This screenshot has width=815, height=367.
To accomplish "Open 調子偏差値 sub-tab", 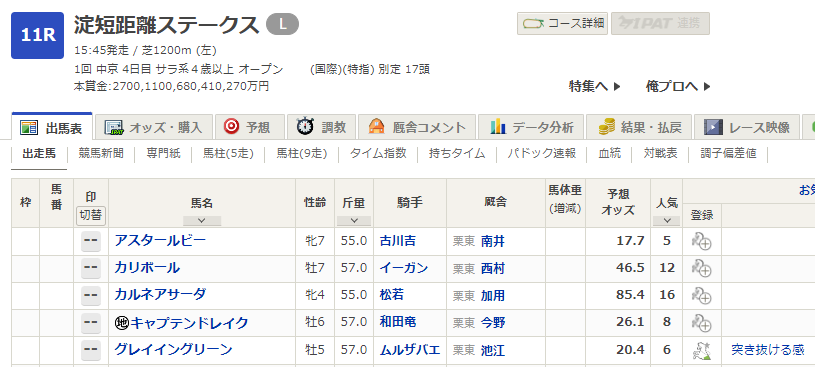I will [x=728, y=153].
